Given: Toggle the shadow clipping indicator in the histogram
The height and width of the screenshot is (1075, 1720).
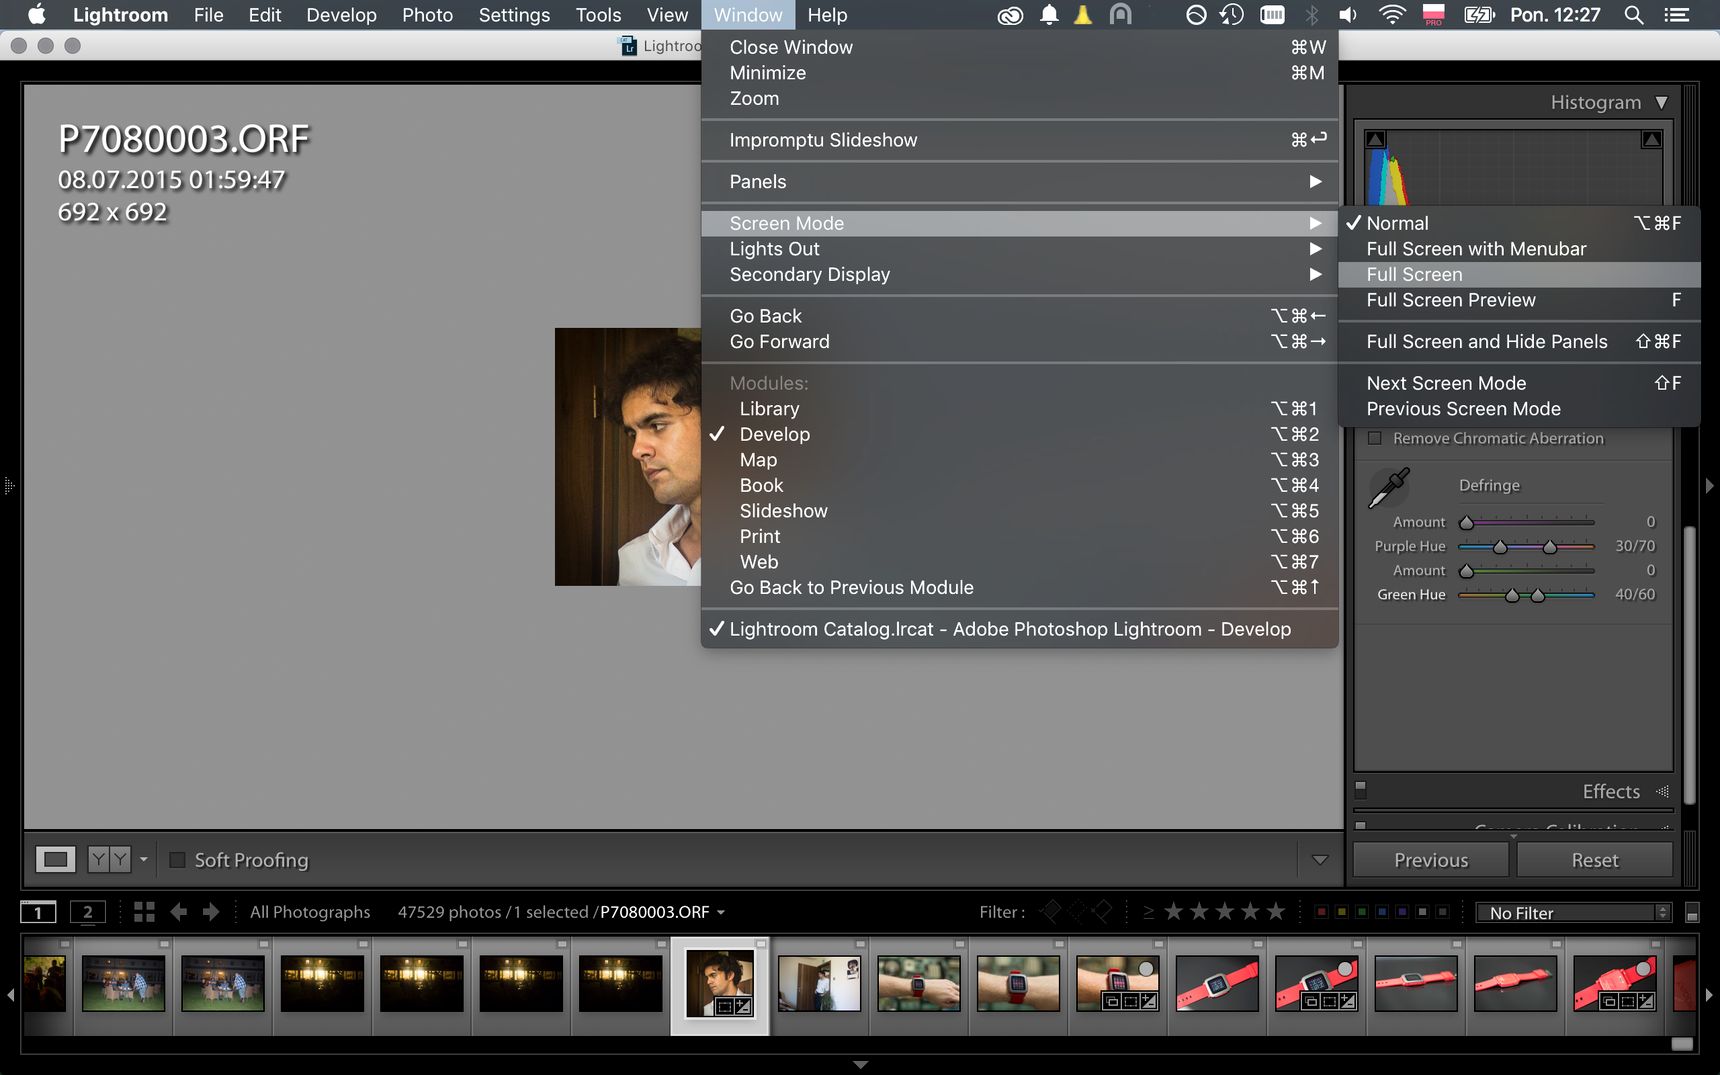Looking at the screenshot, I should pos(1376,140).
